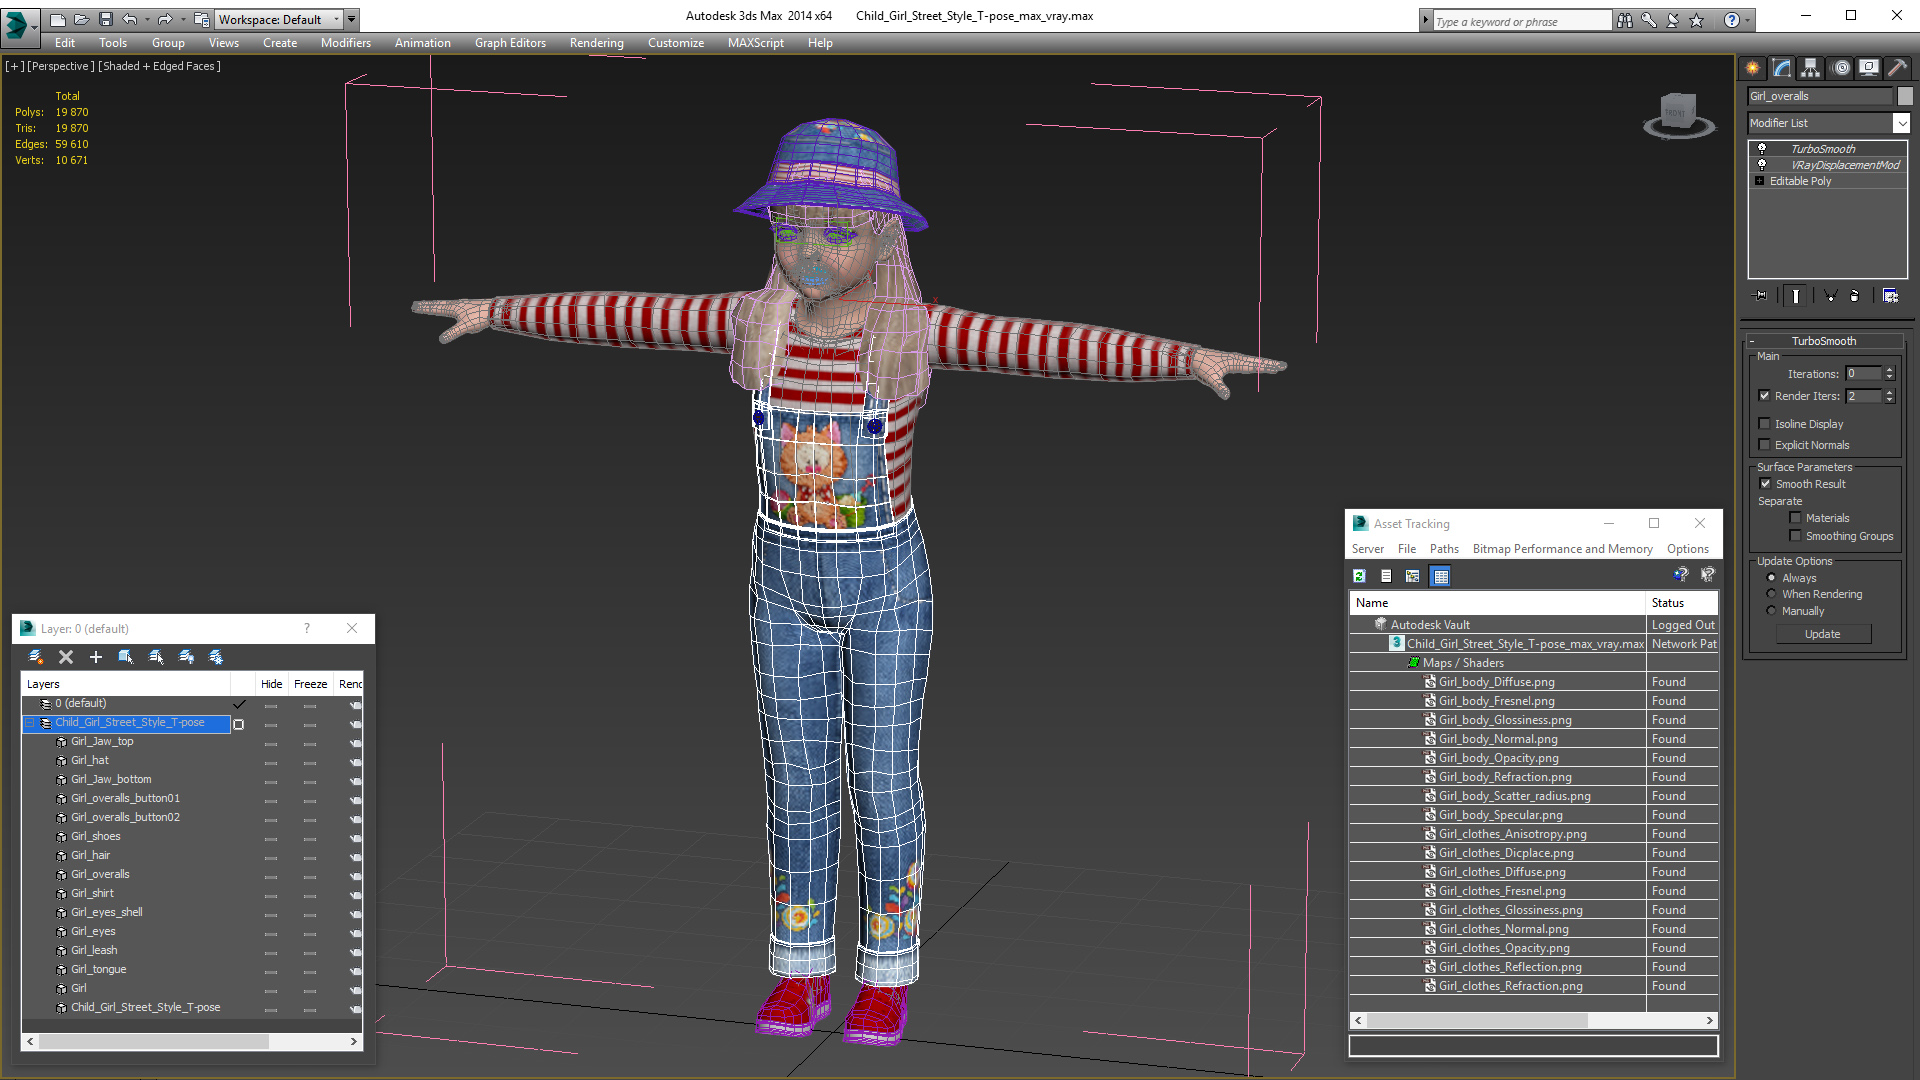
Task: Open the Display command panel tab
Action: coord(1869,68)
